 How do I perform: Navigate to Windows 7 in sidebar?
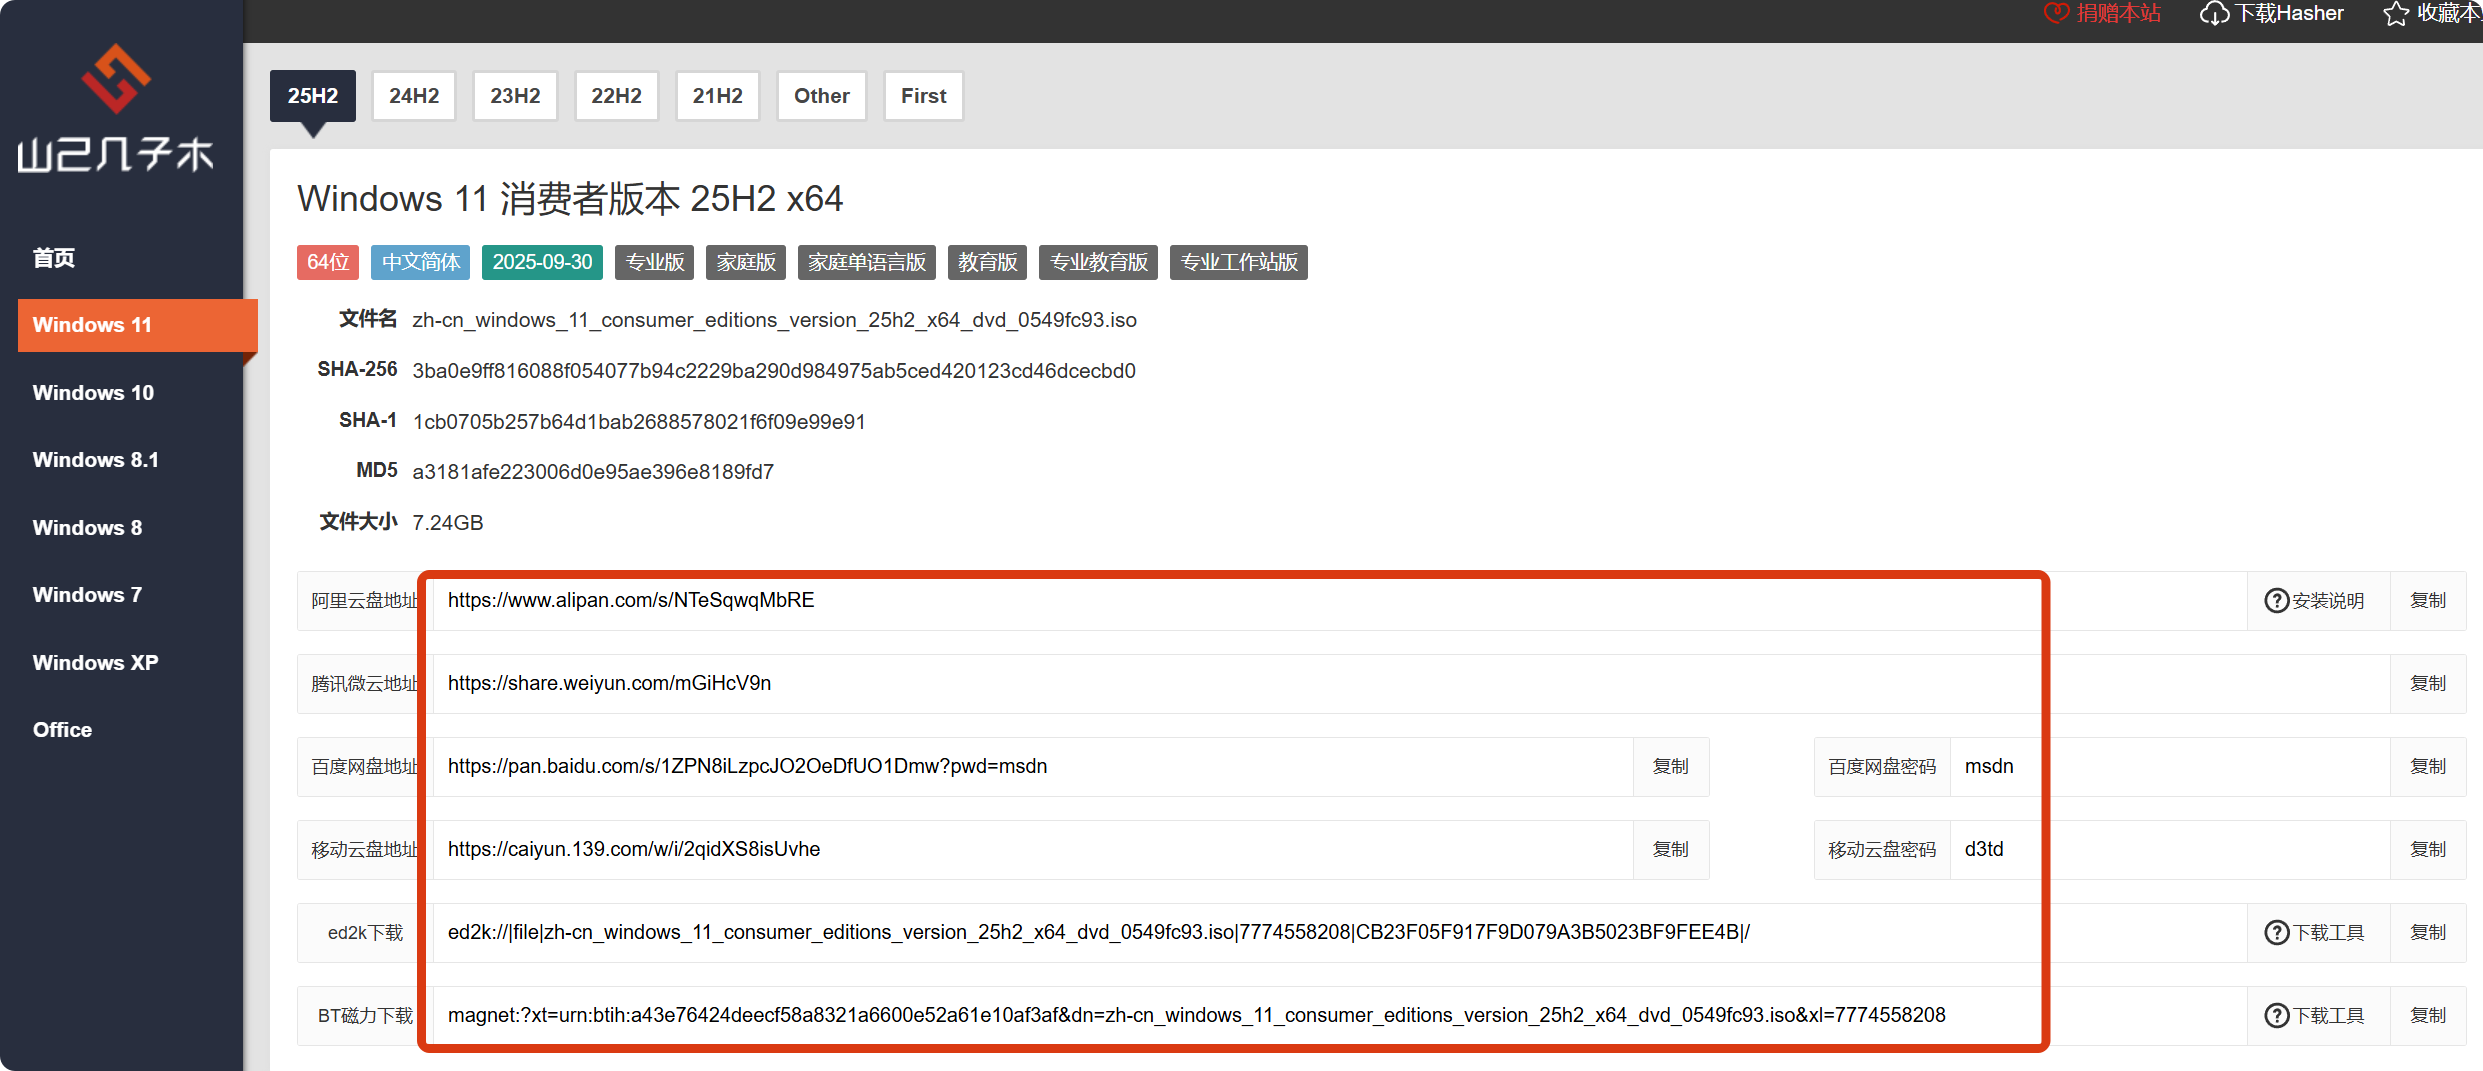(87, 595)
